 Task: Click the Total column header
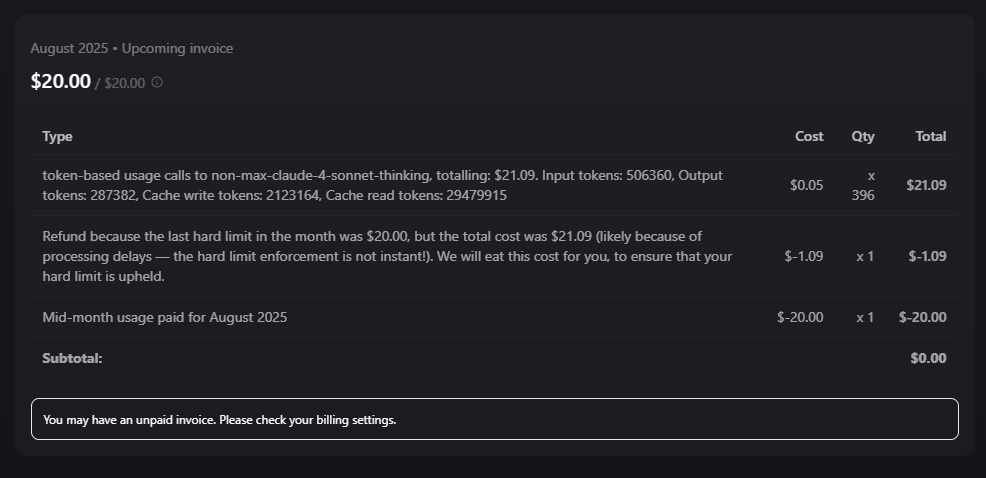931,136
